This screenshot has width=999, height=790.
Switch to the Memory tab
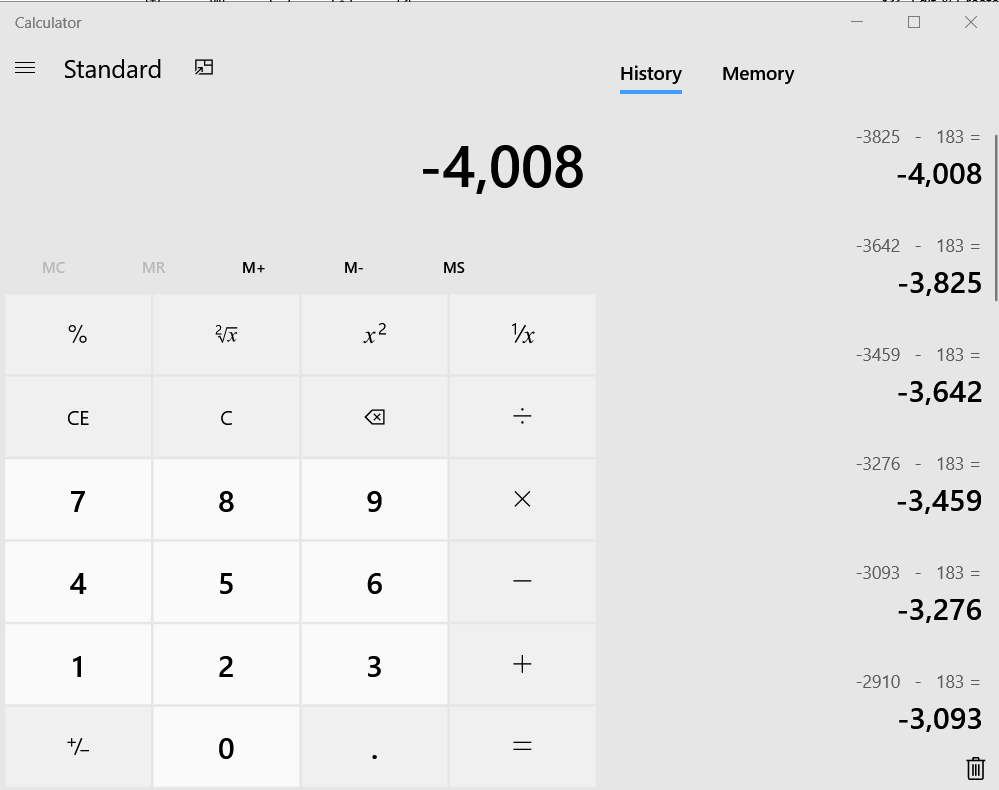pos(758,74)
